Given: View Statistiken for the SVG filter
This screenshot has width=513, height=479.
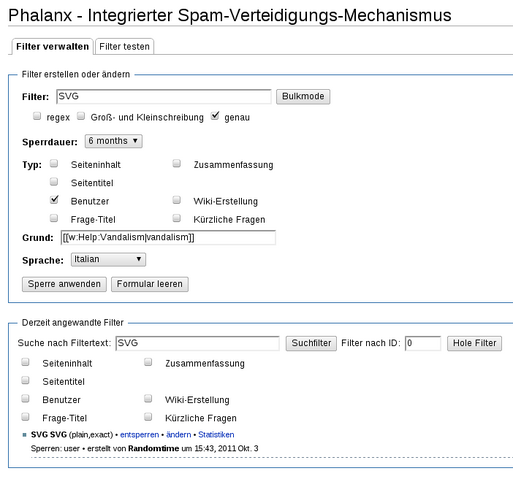Looking at the screenshot, I should (216, 435).
